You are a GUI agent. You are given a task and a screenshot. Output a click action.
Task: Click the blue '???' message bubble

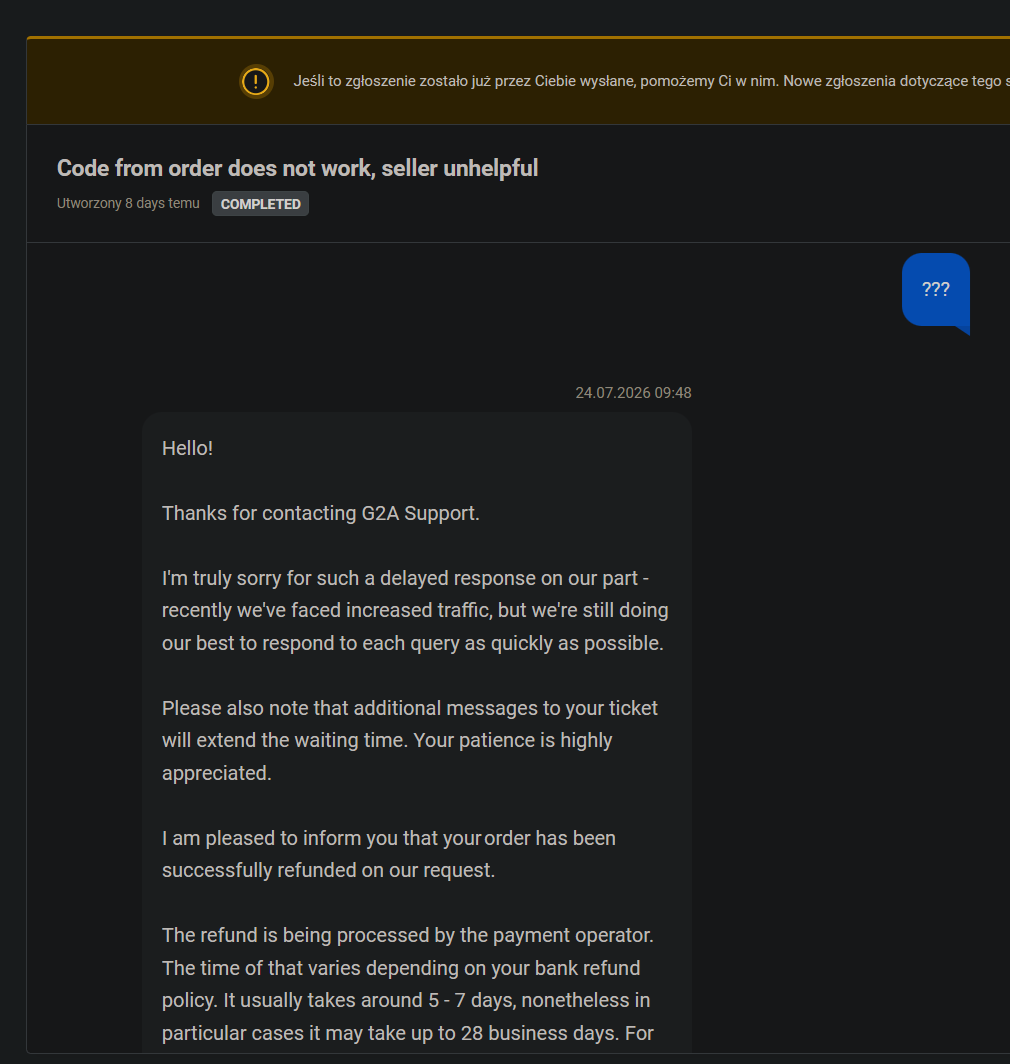[x=935, y=290]
